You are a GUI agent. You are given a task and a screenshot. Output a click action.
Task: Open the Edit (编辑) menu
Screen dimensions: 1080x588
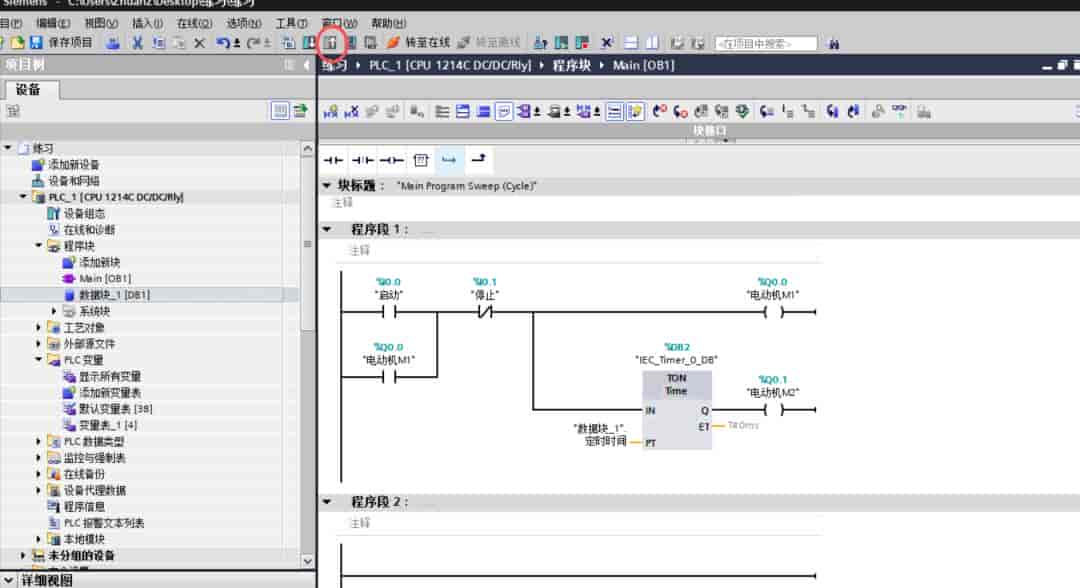(x=53, y=23)
